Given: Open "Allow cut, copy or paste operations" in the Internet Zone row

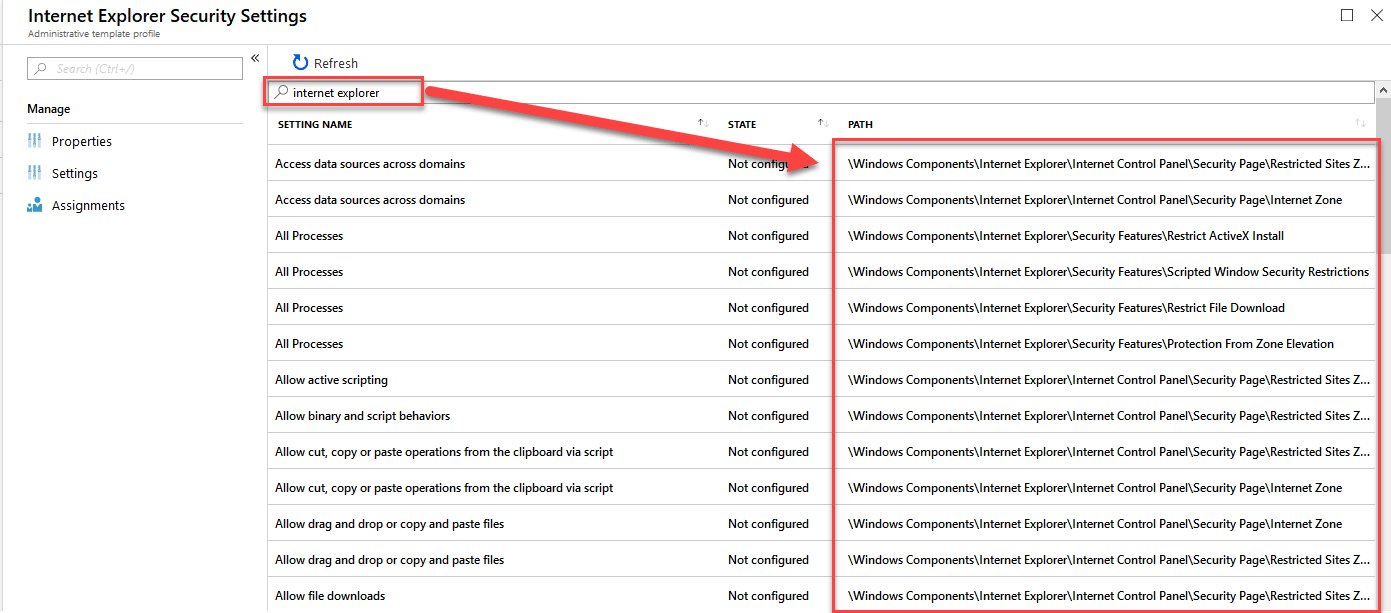Looking at the screenshot, I should pos(444,487).
